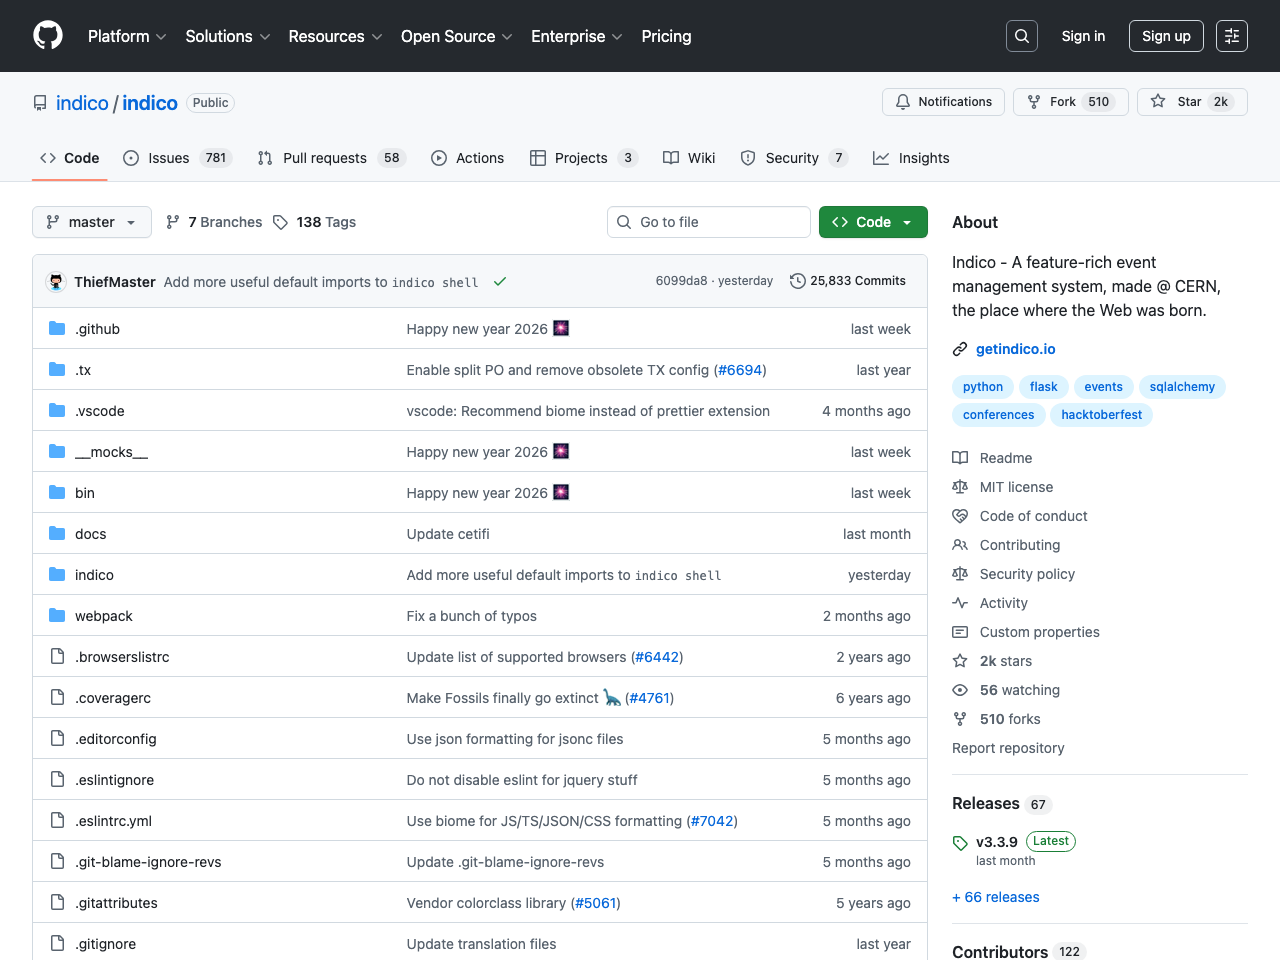Click the Go to file search field
Screen dimensions: 1280x960
[x=708, y=221]
